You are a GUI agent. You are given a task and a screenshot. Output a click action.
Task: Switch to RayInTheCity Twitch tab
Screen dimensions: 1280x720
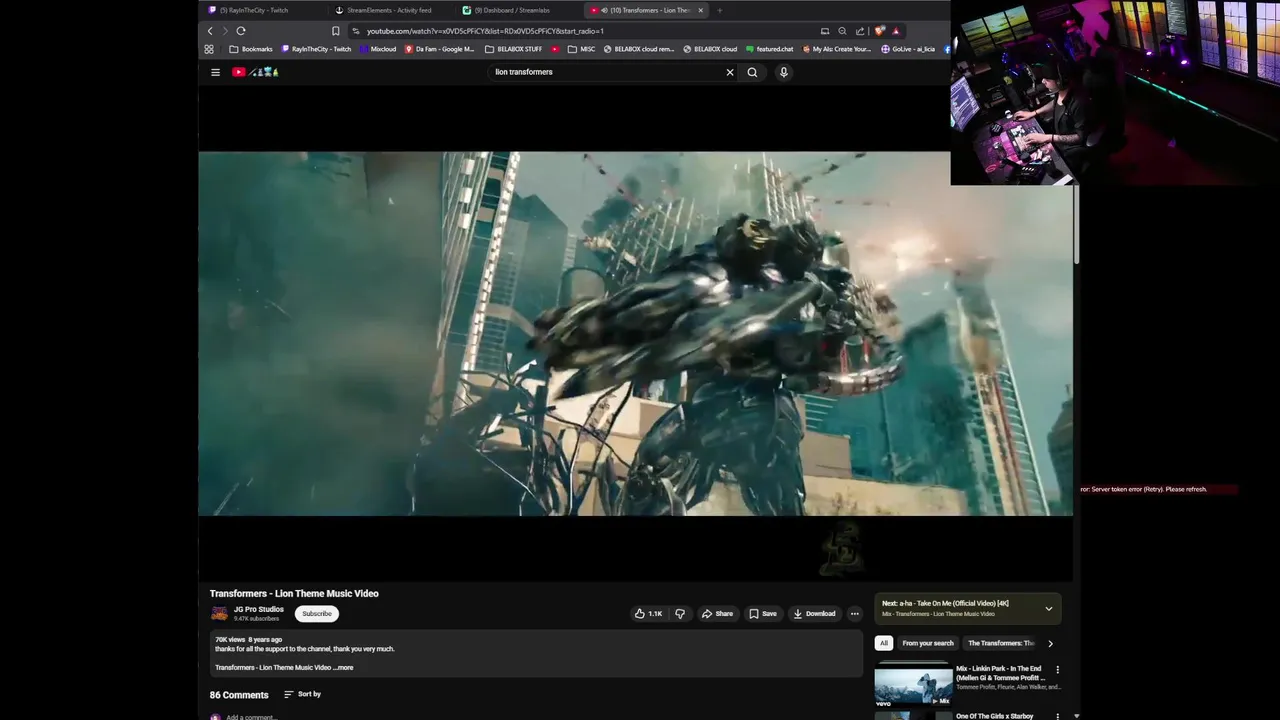click(x=262, y=10)
